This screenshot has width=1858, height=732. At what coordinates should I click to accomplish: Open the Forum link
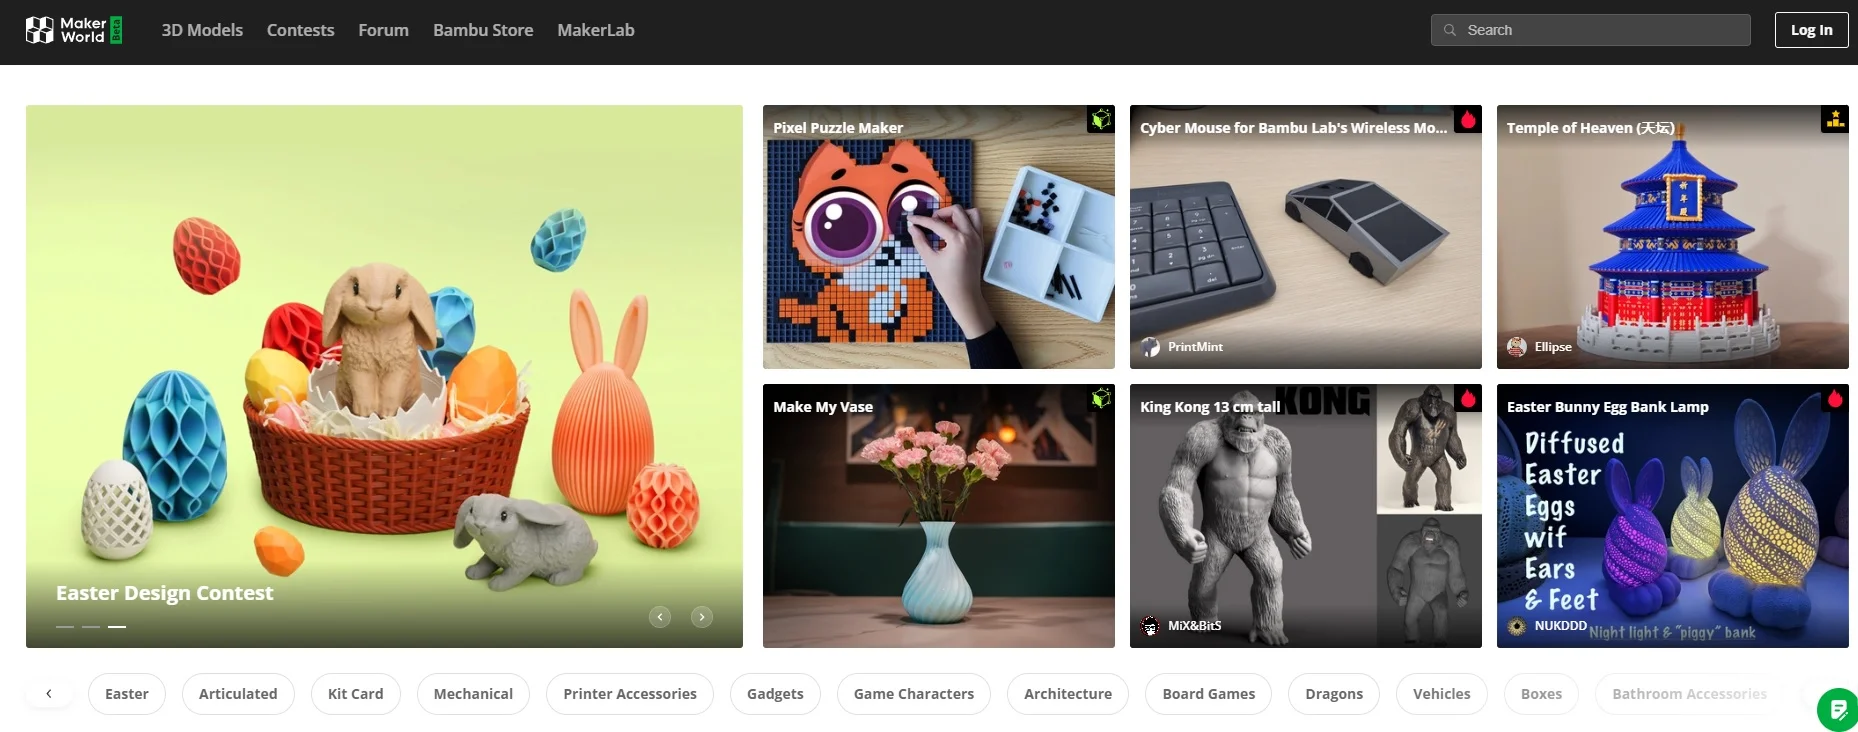[384, 30]
